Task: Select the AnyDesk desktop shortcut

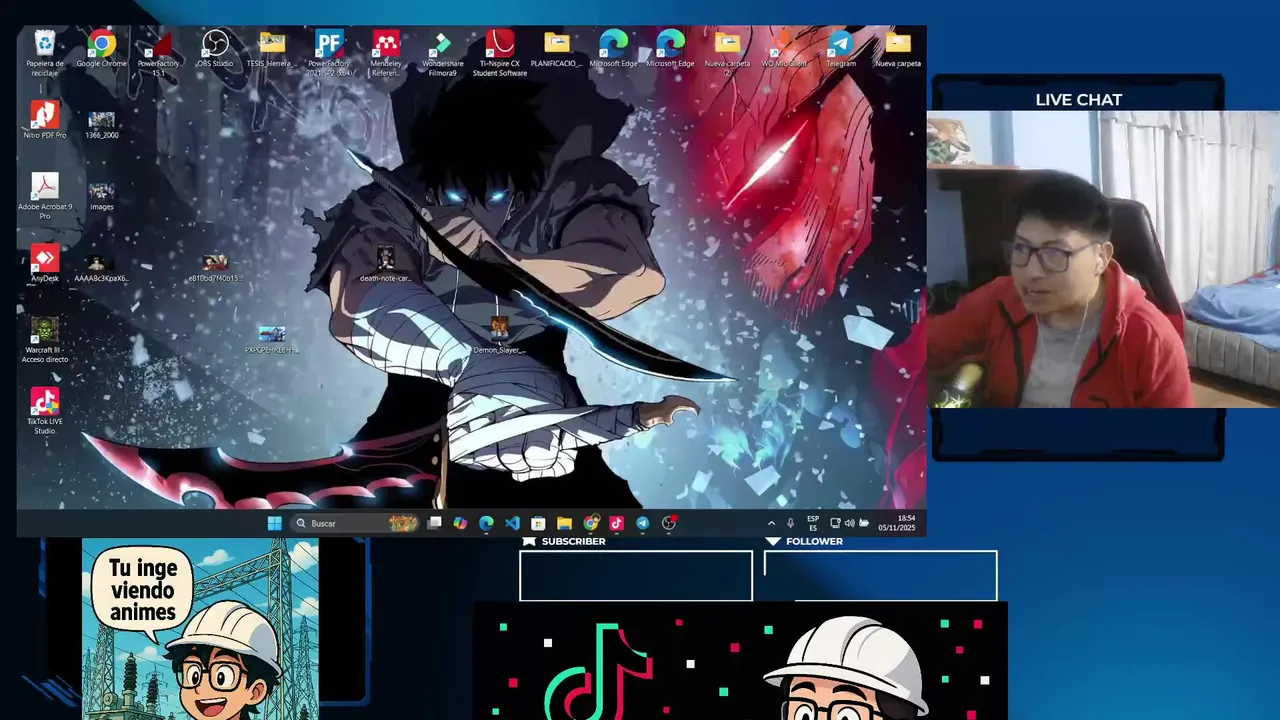Action: point(45,263)
